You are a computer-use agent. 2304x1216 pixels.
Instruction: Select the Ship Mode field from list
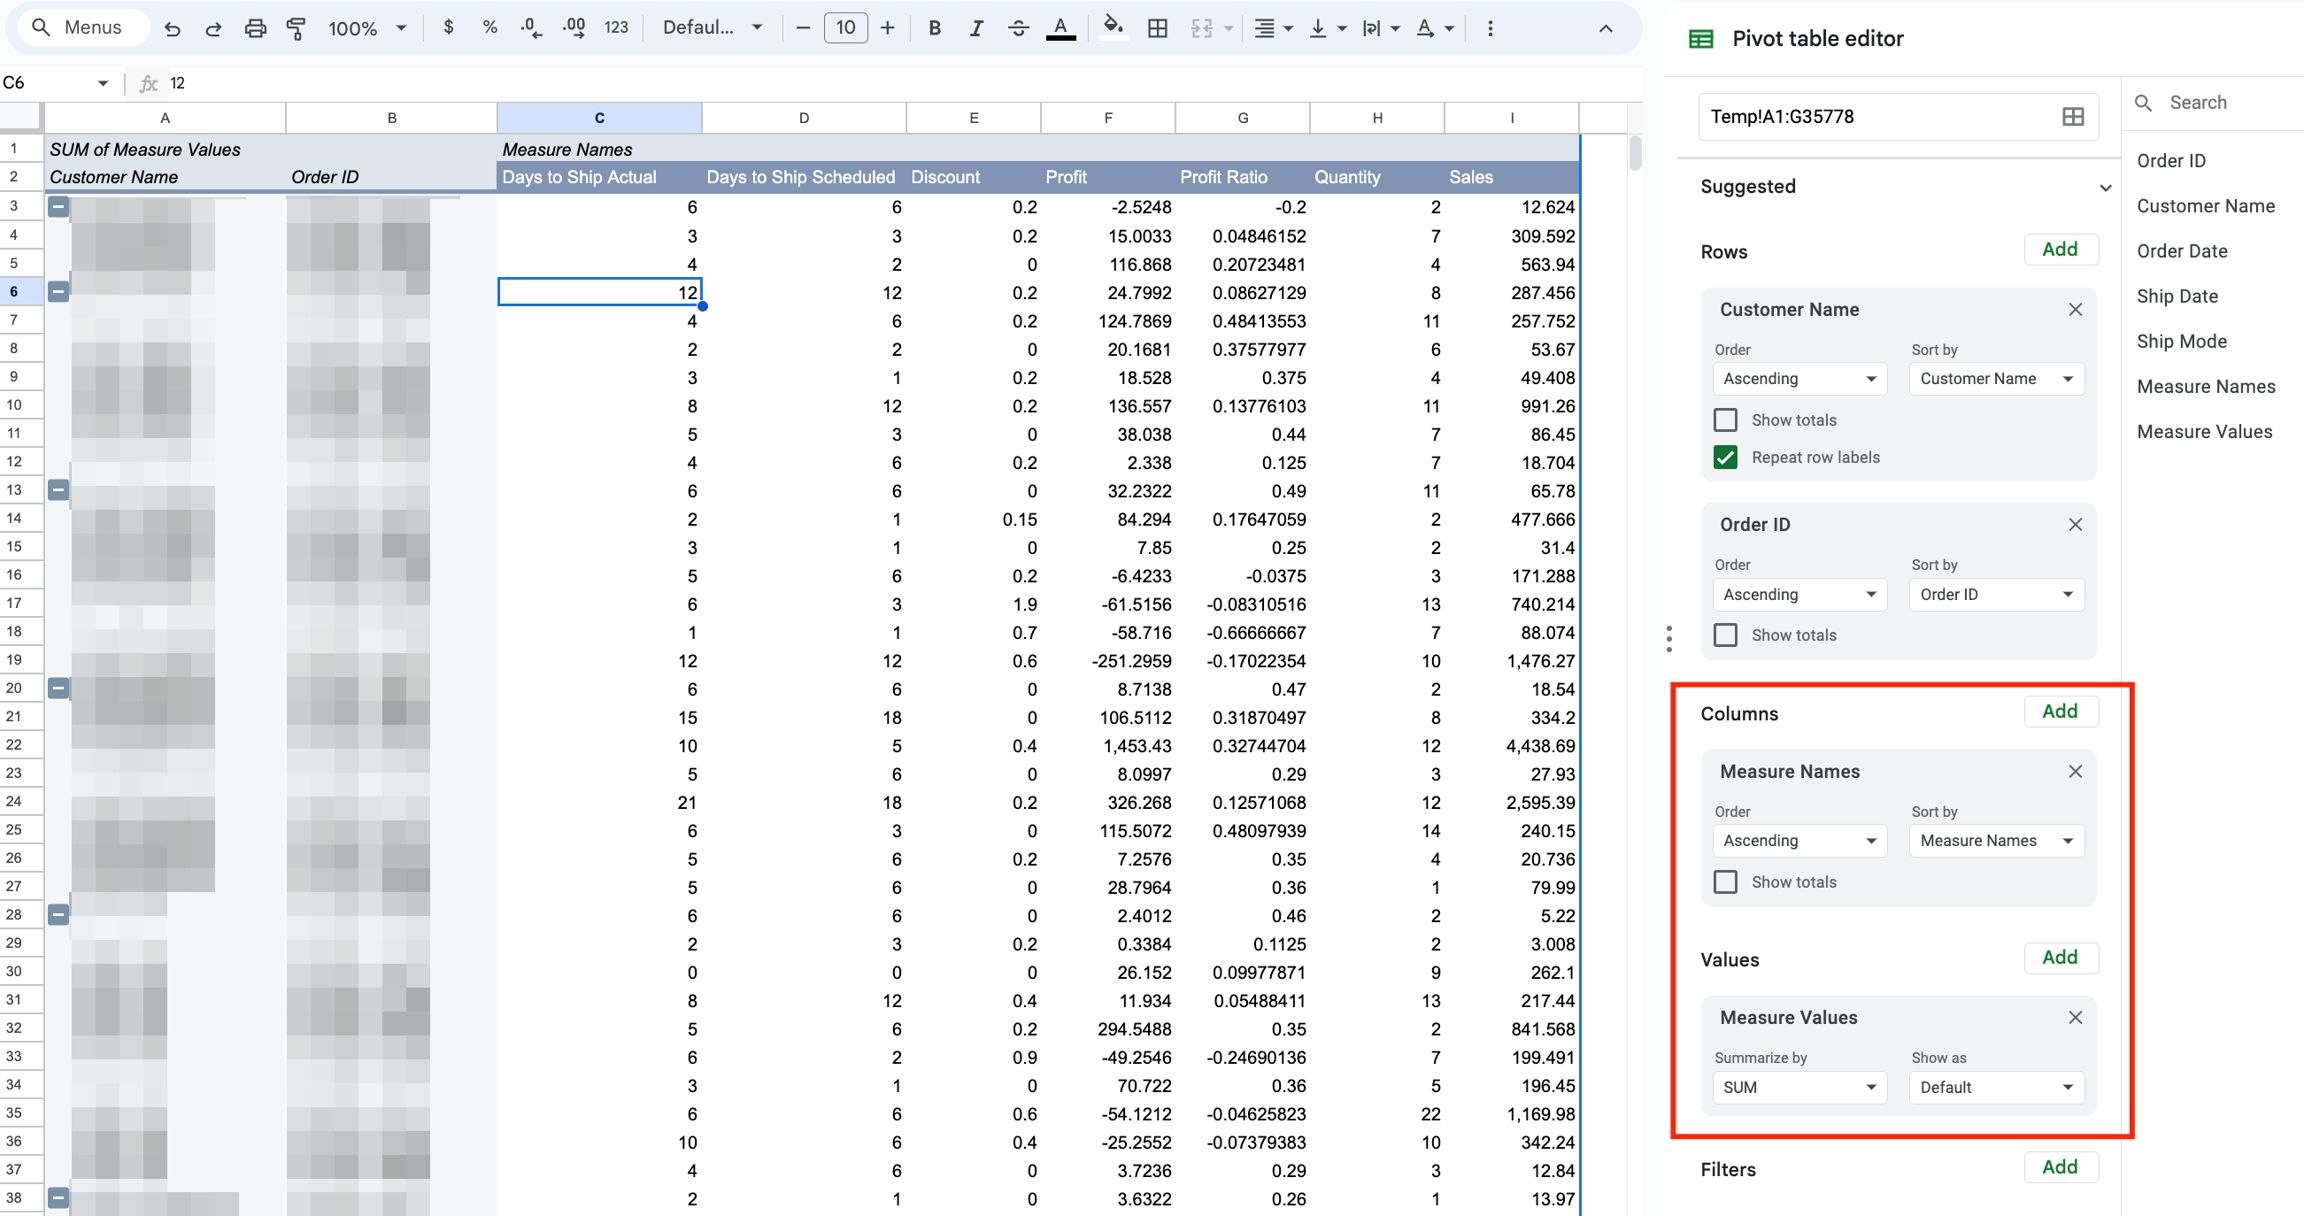[x=2181, y=341]
